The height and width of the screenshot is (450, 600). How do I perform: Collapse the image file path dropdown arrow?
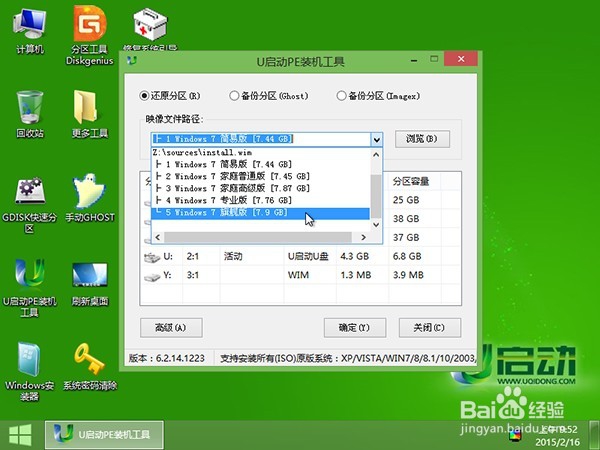pyautogui.click(x=377, y=139)
